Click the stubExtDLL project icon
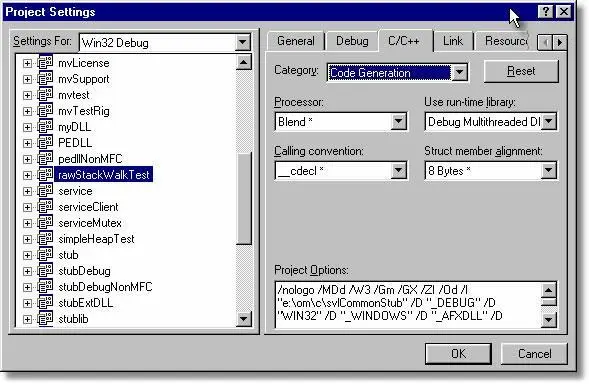Image resolution: width=589 pixels, height=384 pixels. pyautogui.click(x=45, y=303)
